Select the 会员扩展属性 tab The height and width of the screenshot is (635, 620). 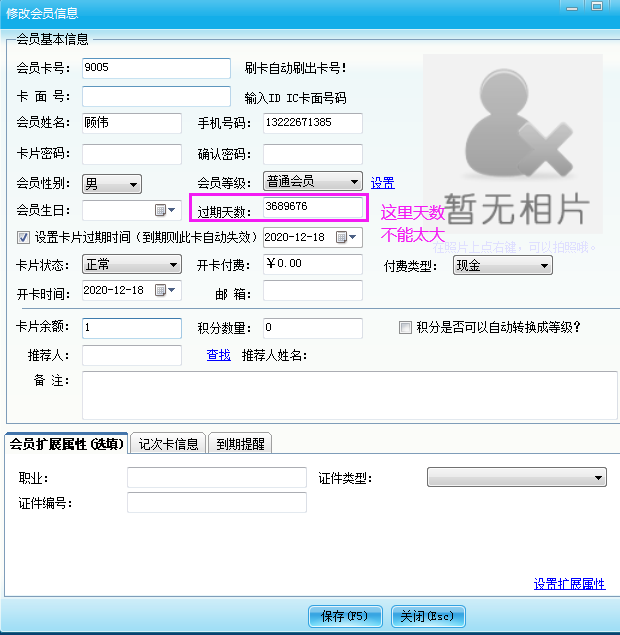tap(67, 444)
